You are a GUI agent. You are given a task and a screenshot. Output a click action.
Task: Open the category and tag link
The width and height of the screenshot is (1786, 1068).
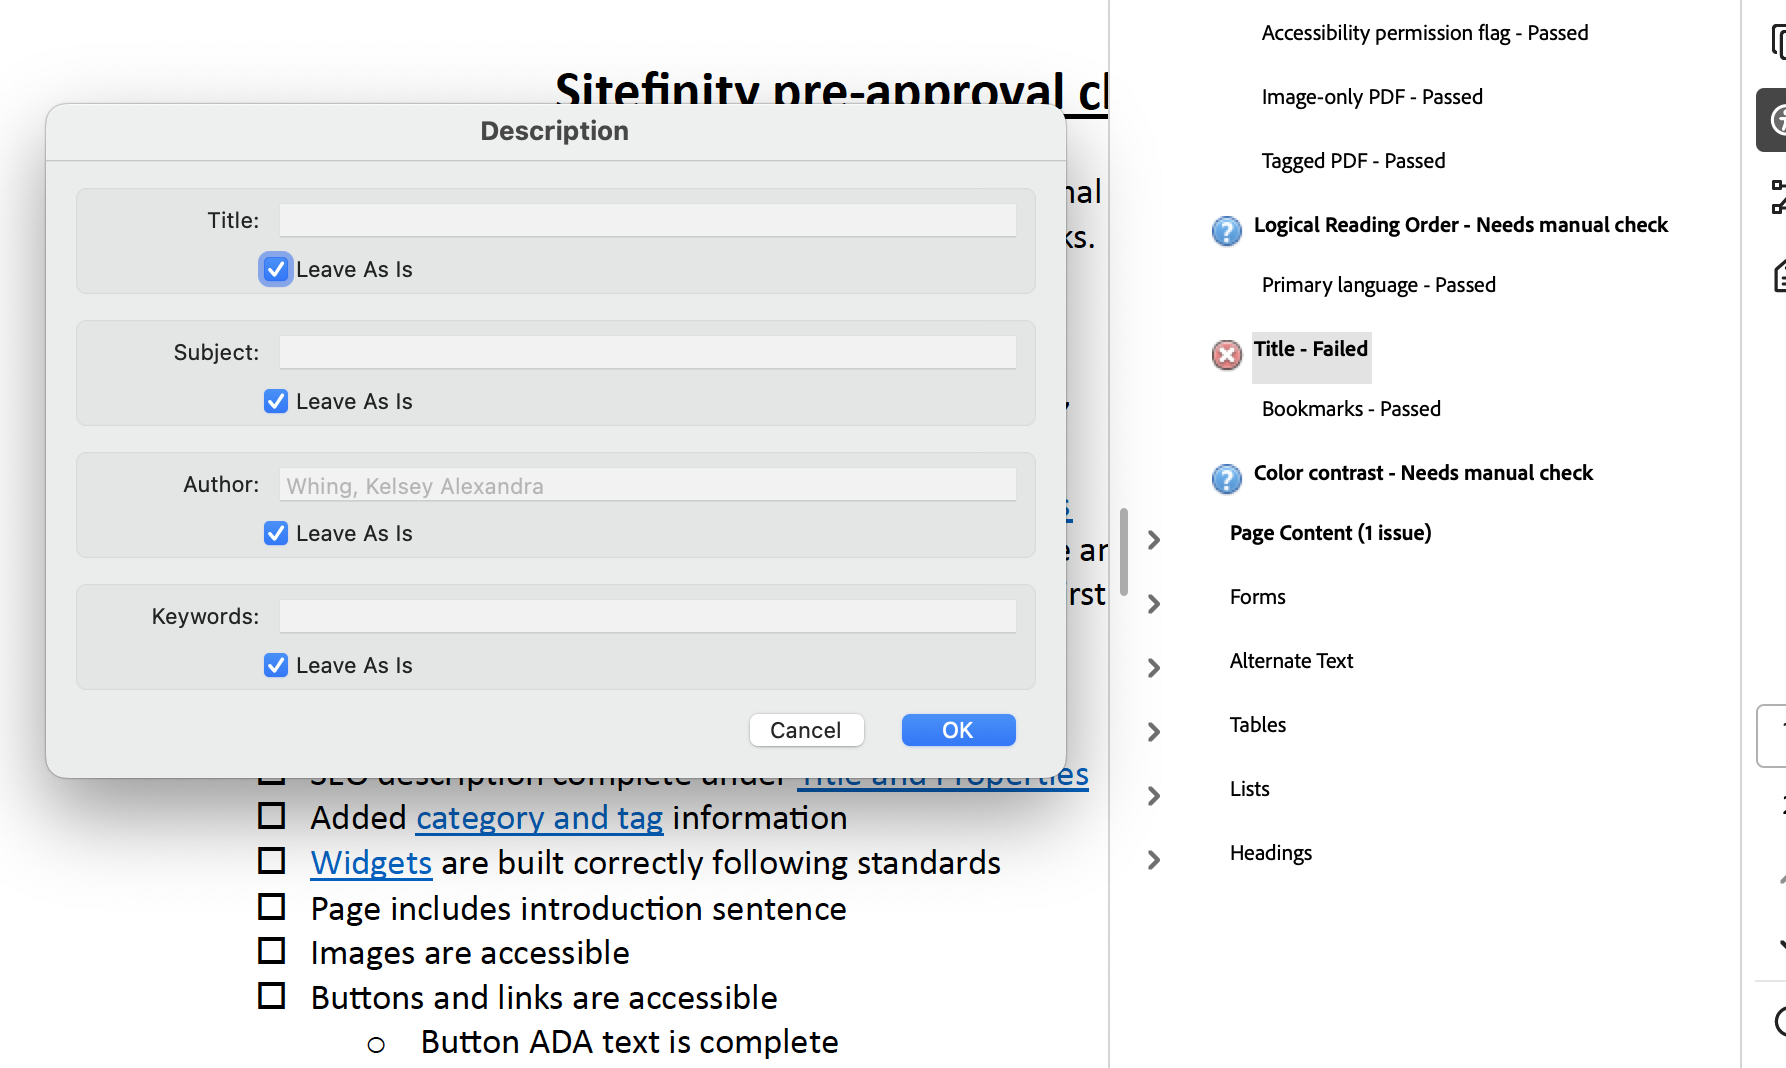(x=539, y=818)
